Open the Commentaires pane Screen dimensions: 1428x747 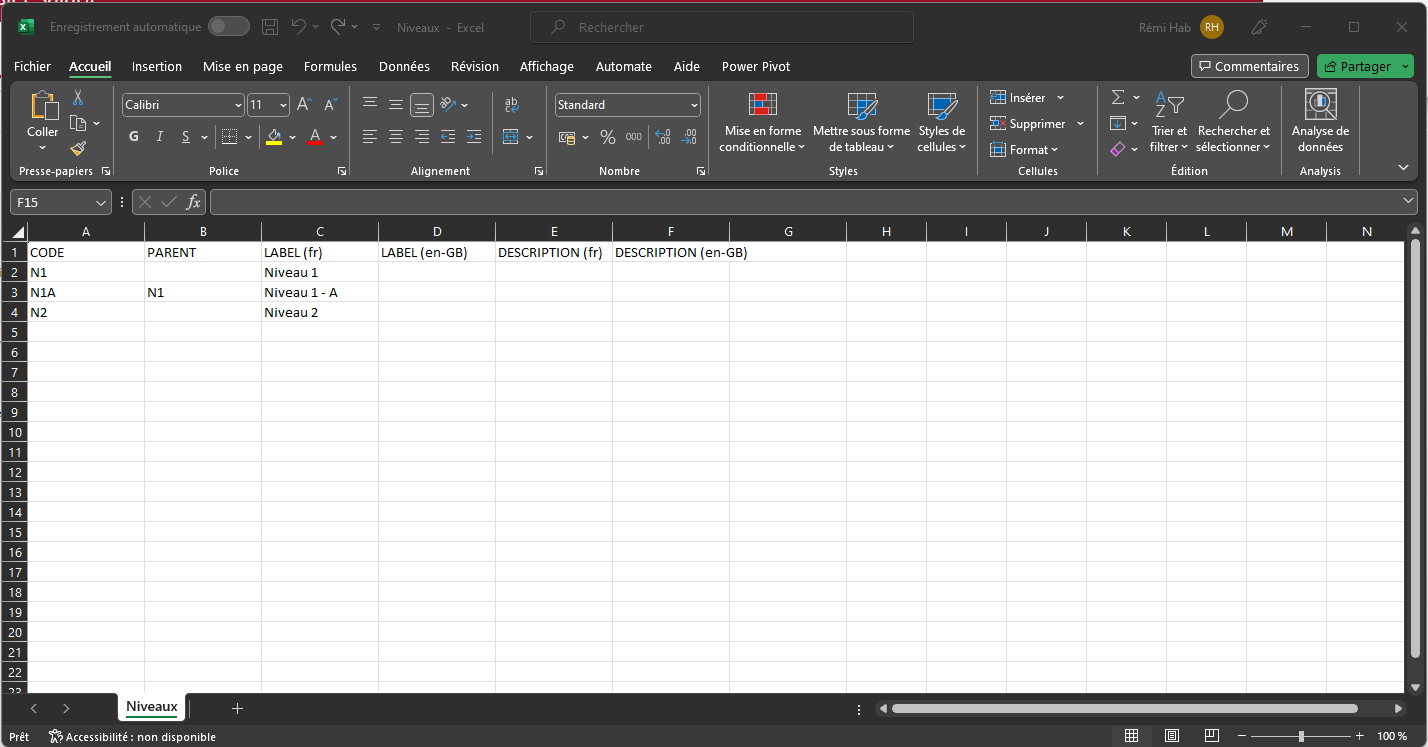1249,66
